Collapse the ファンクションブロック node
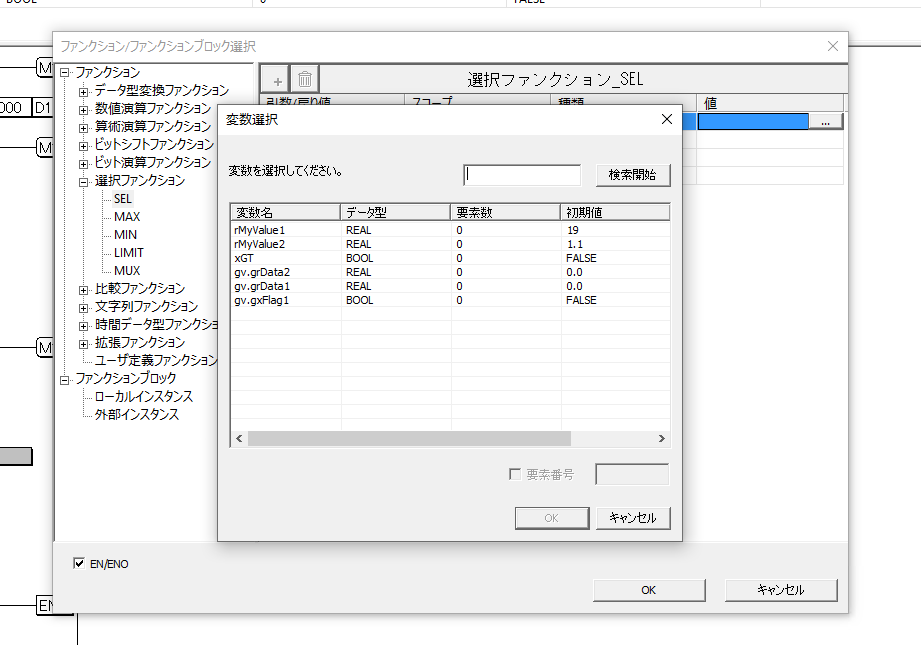 pos(66,380)
